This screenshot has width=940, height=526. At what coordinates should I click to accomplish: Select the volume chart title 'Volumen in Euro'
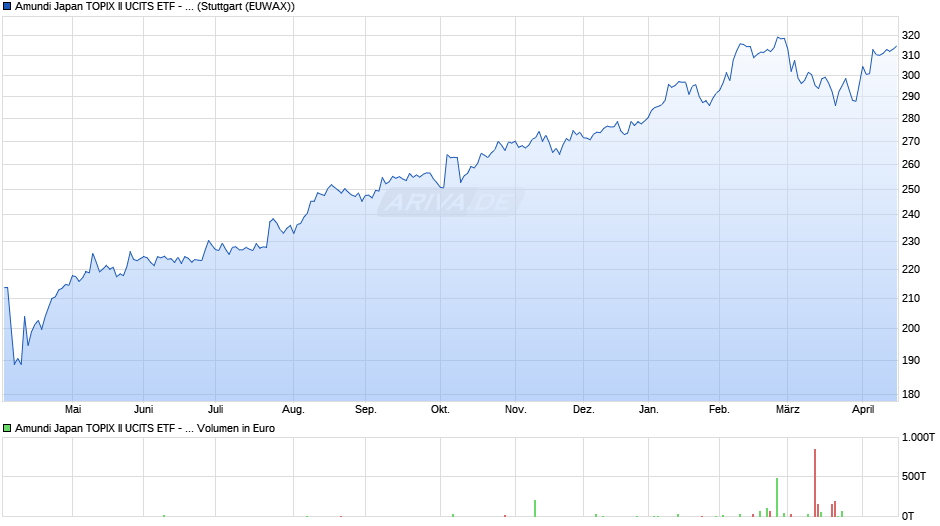click(x=236, y=428)
